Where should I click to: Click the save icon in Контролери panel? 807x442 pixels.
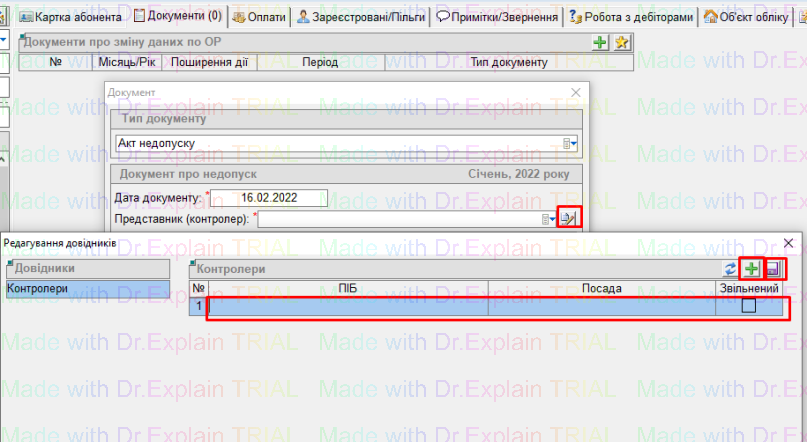(x=773, y=269)
